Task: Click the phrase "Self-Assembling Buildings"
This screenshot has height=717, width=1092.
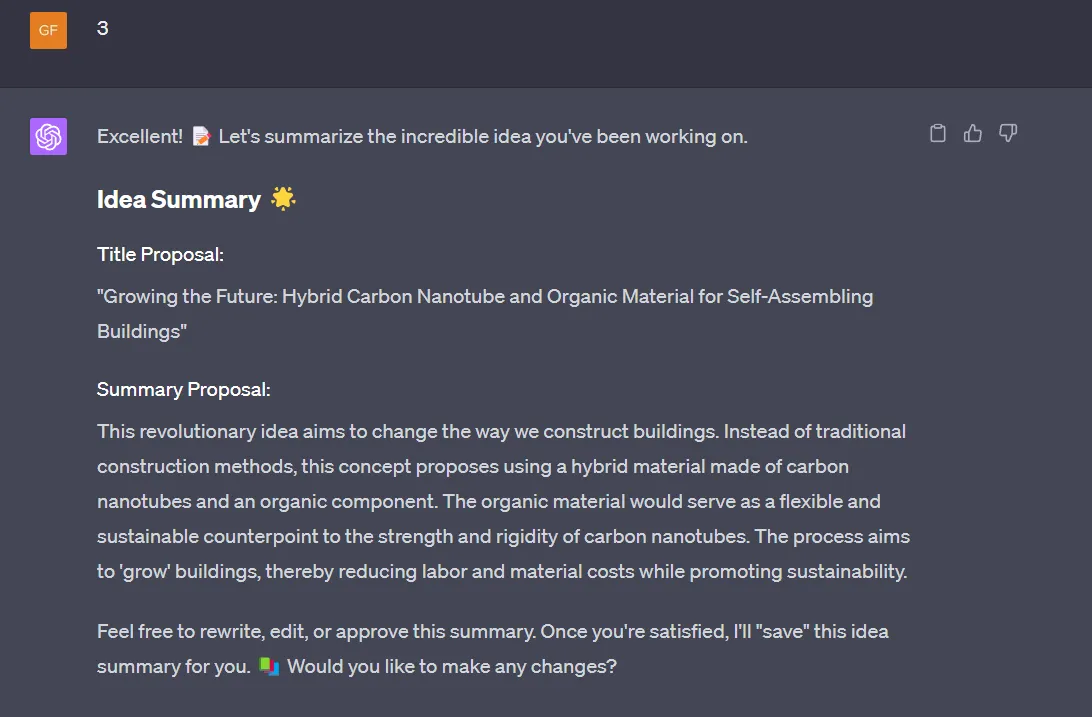Action: [x=800, y=297]
